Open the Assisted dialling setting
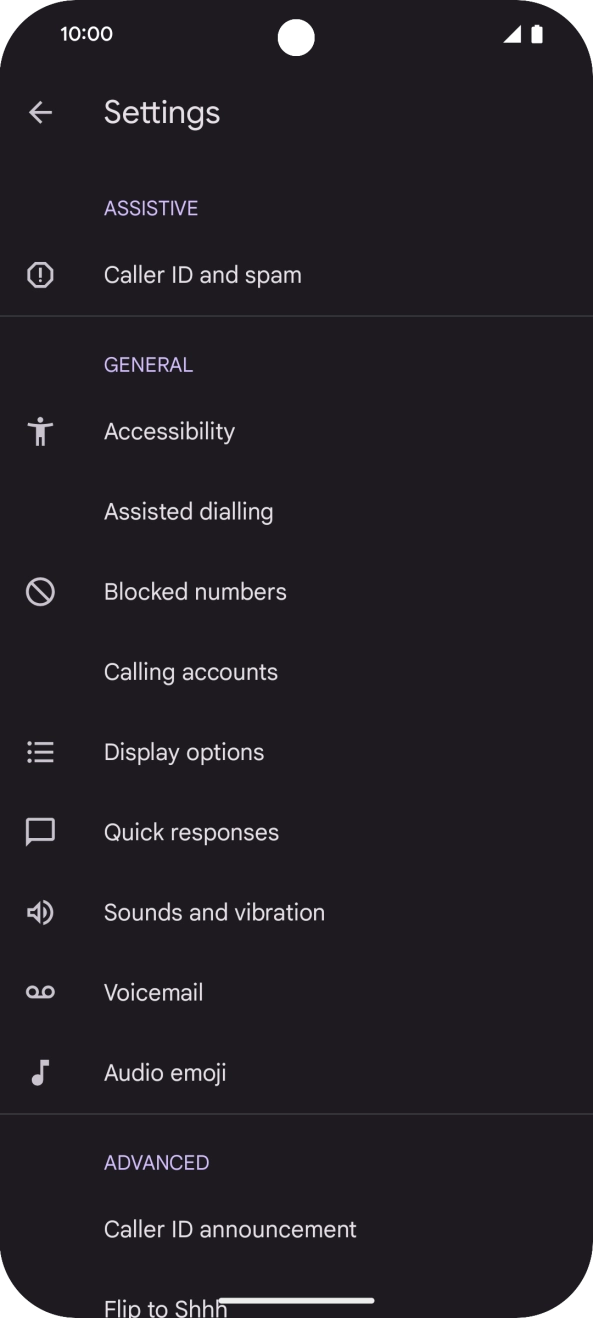The height and width of the screenshot is (1318, 593). [188, 511]
